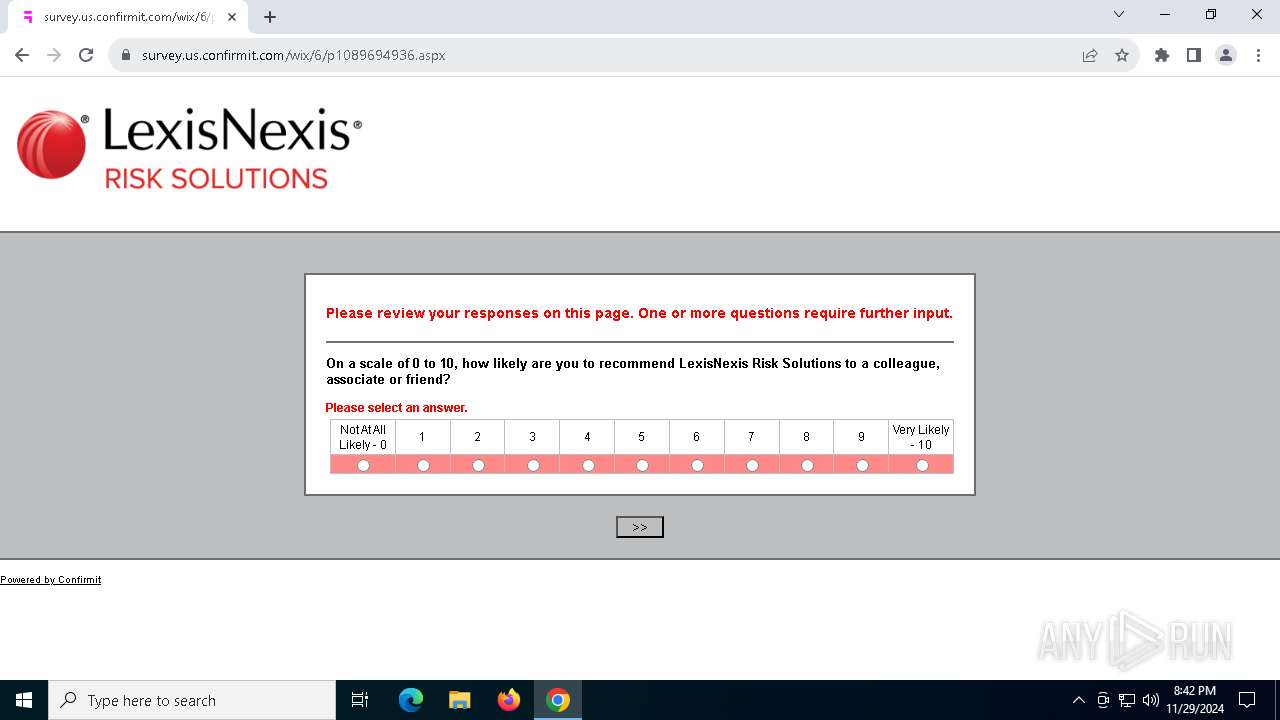The image size is (1280, 720).
Task: Close the survey browser tab
Action: 232,17
